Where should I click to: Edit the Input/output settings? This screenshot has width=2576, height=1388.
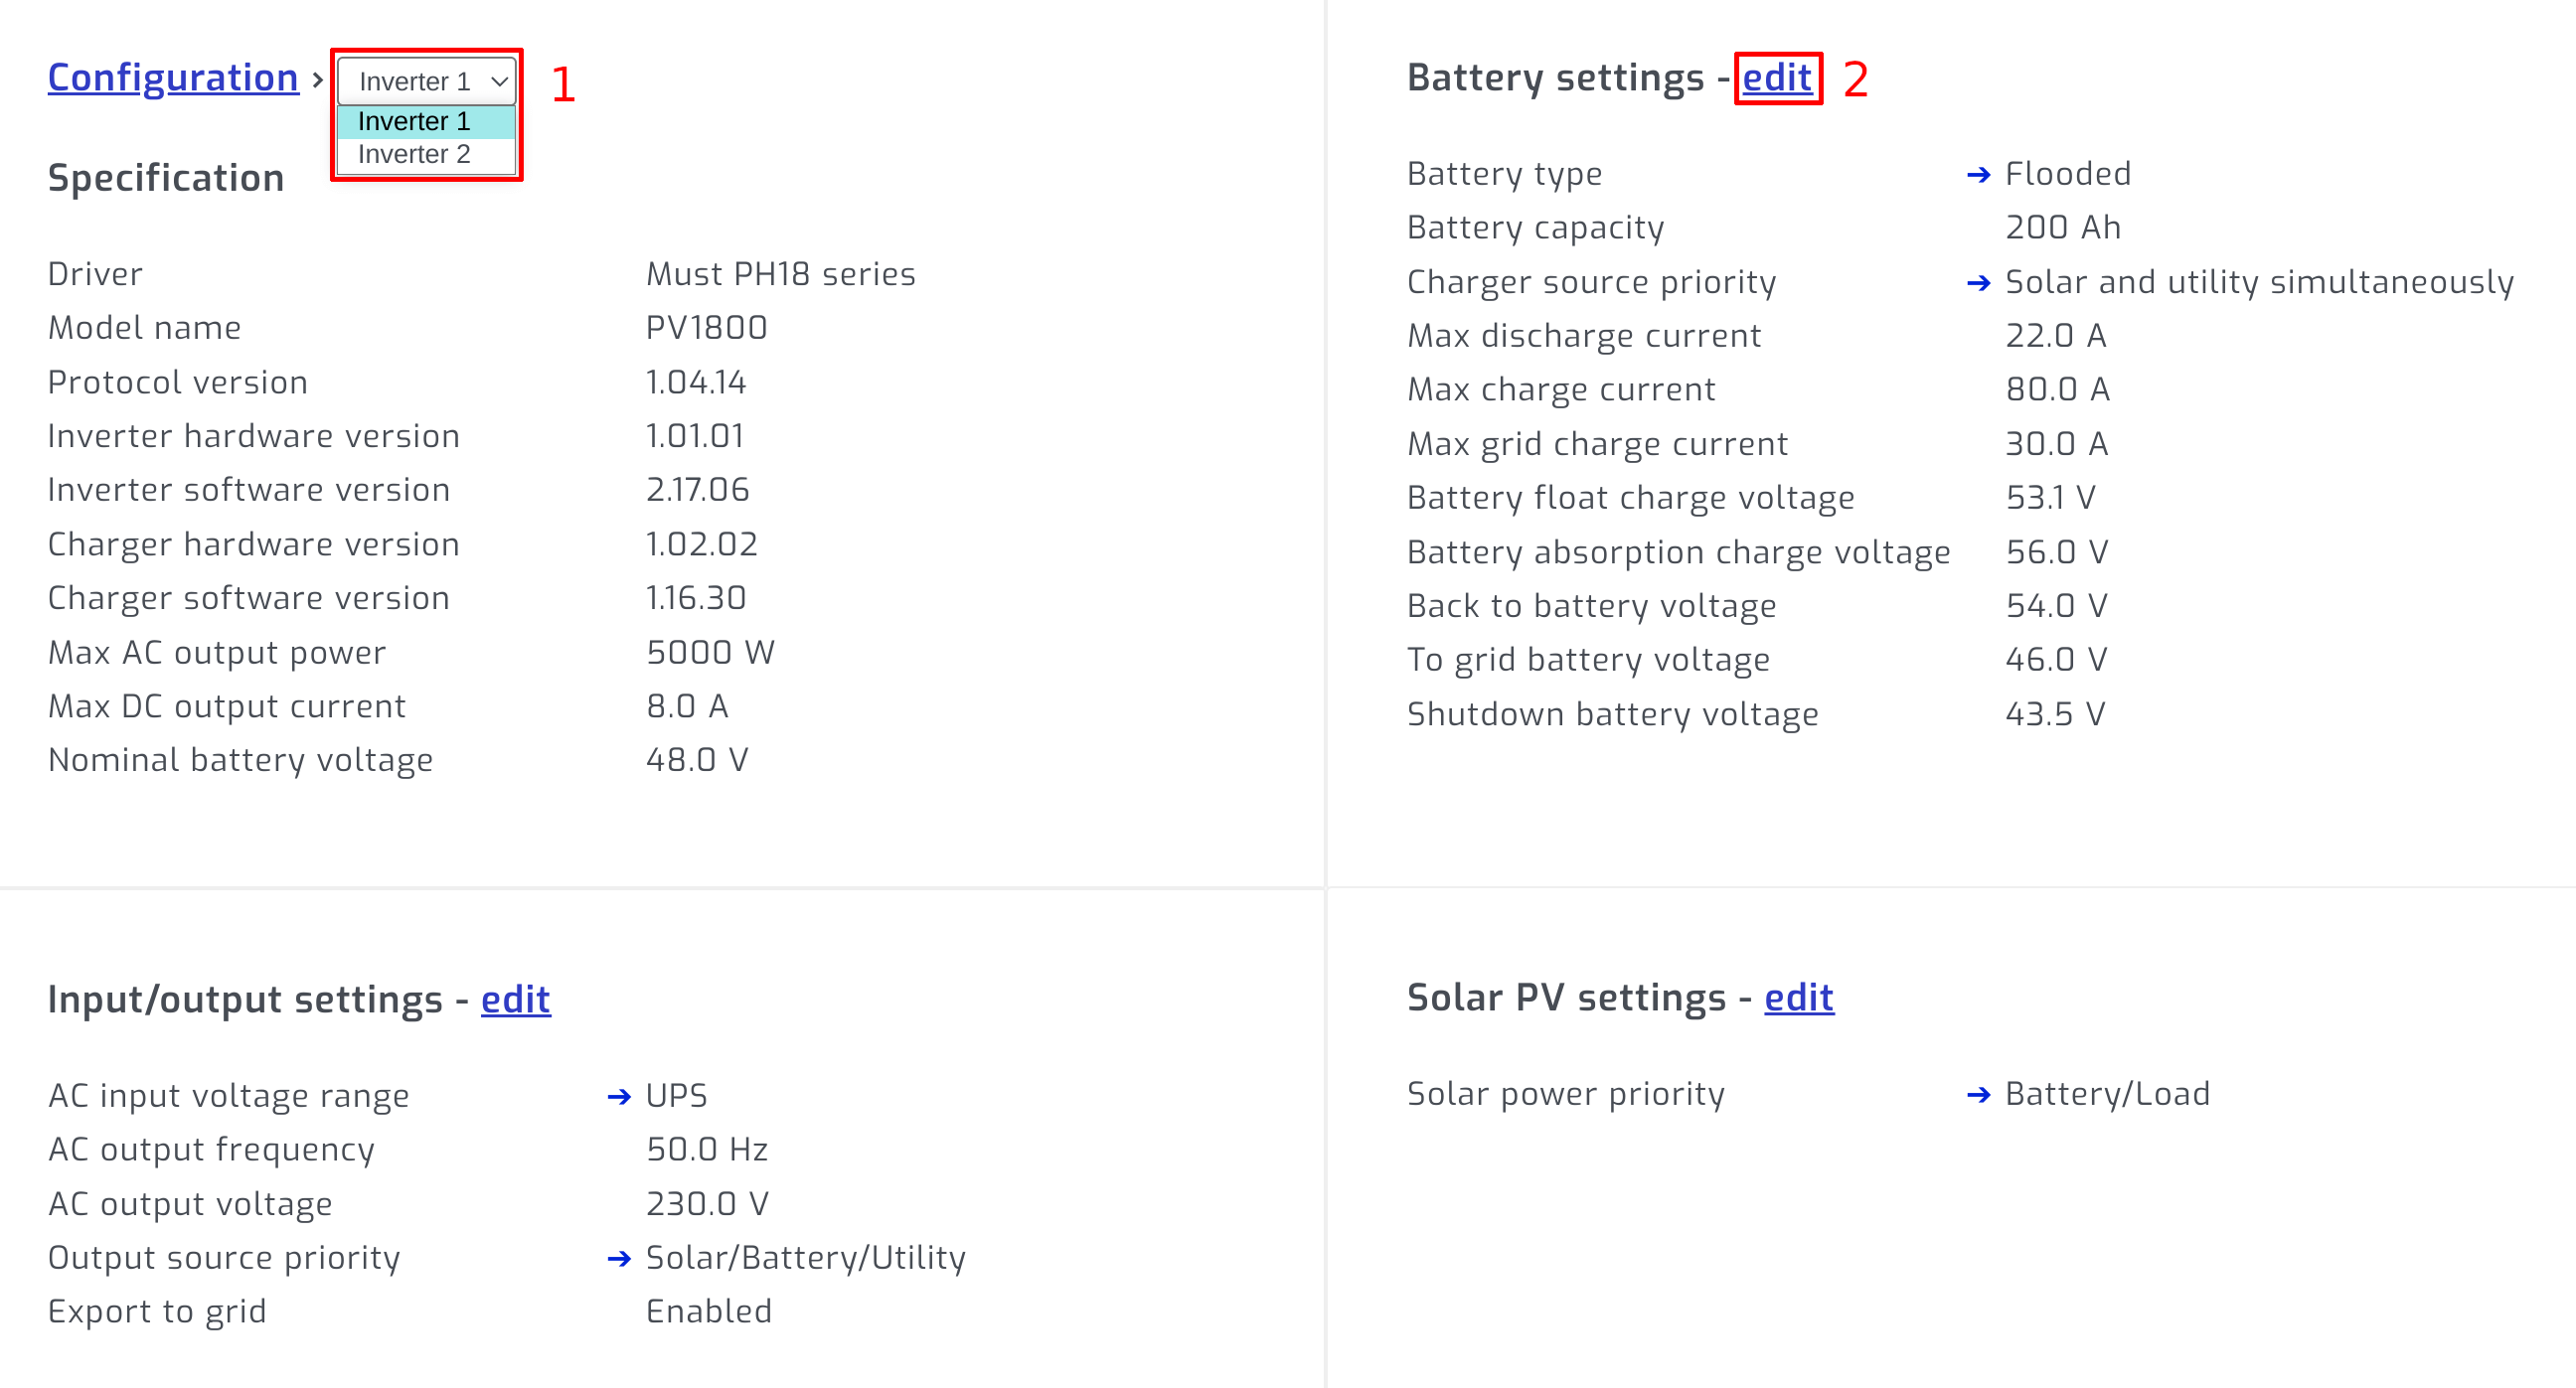516,999
